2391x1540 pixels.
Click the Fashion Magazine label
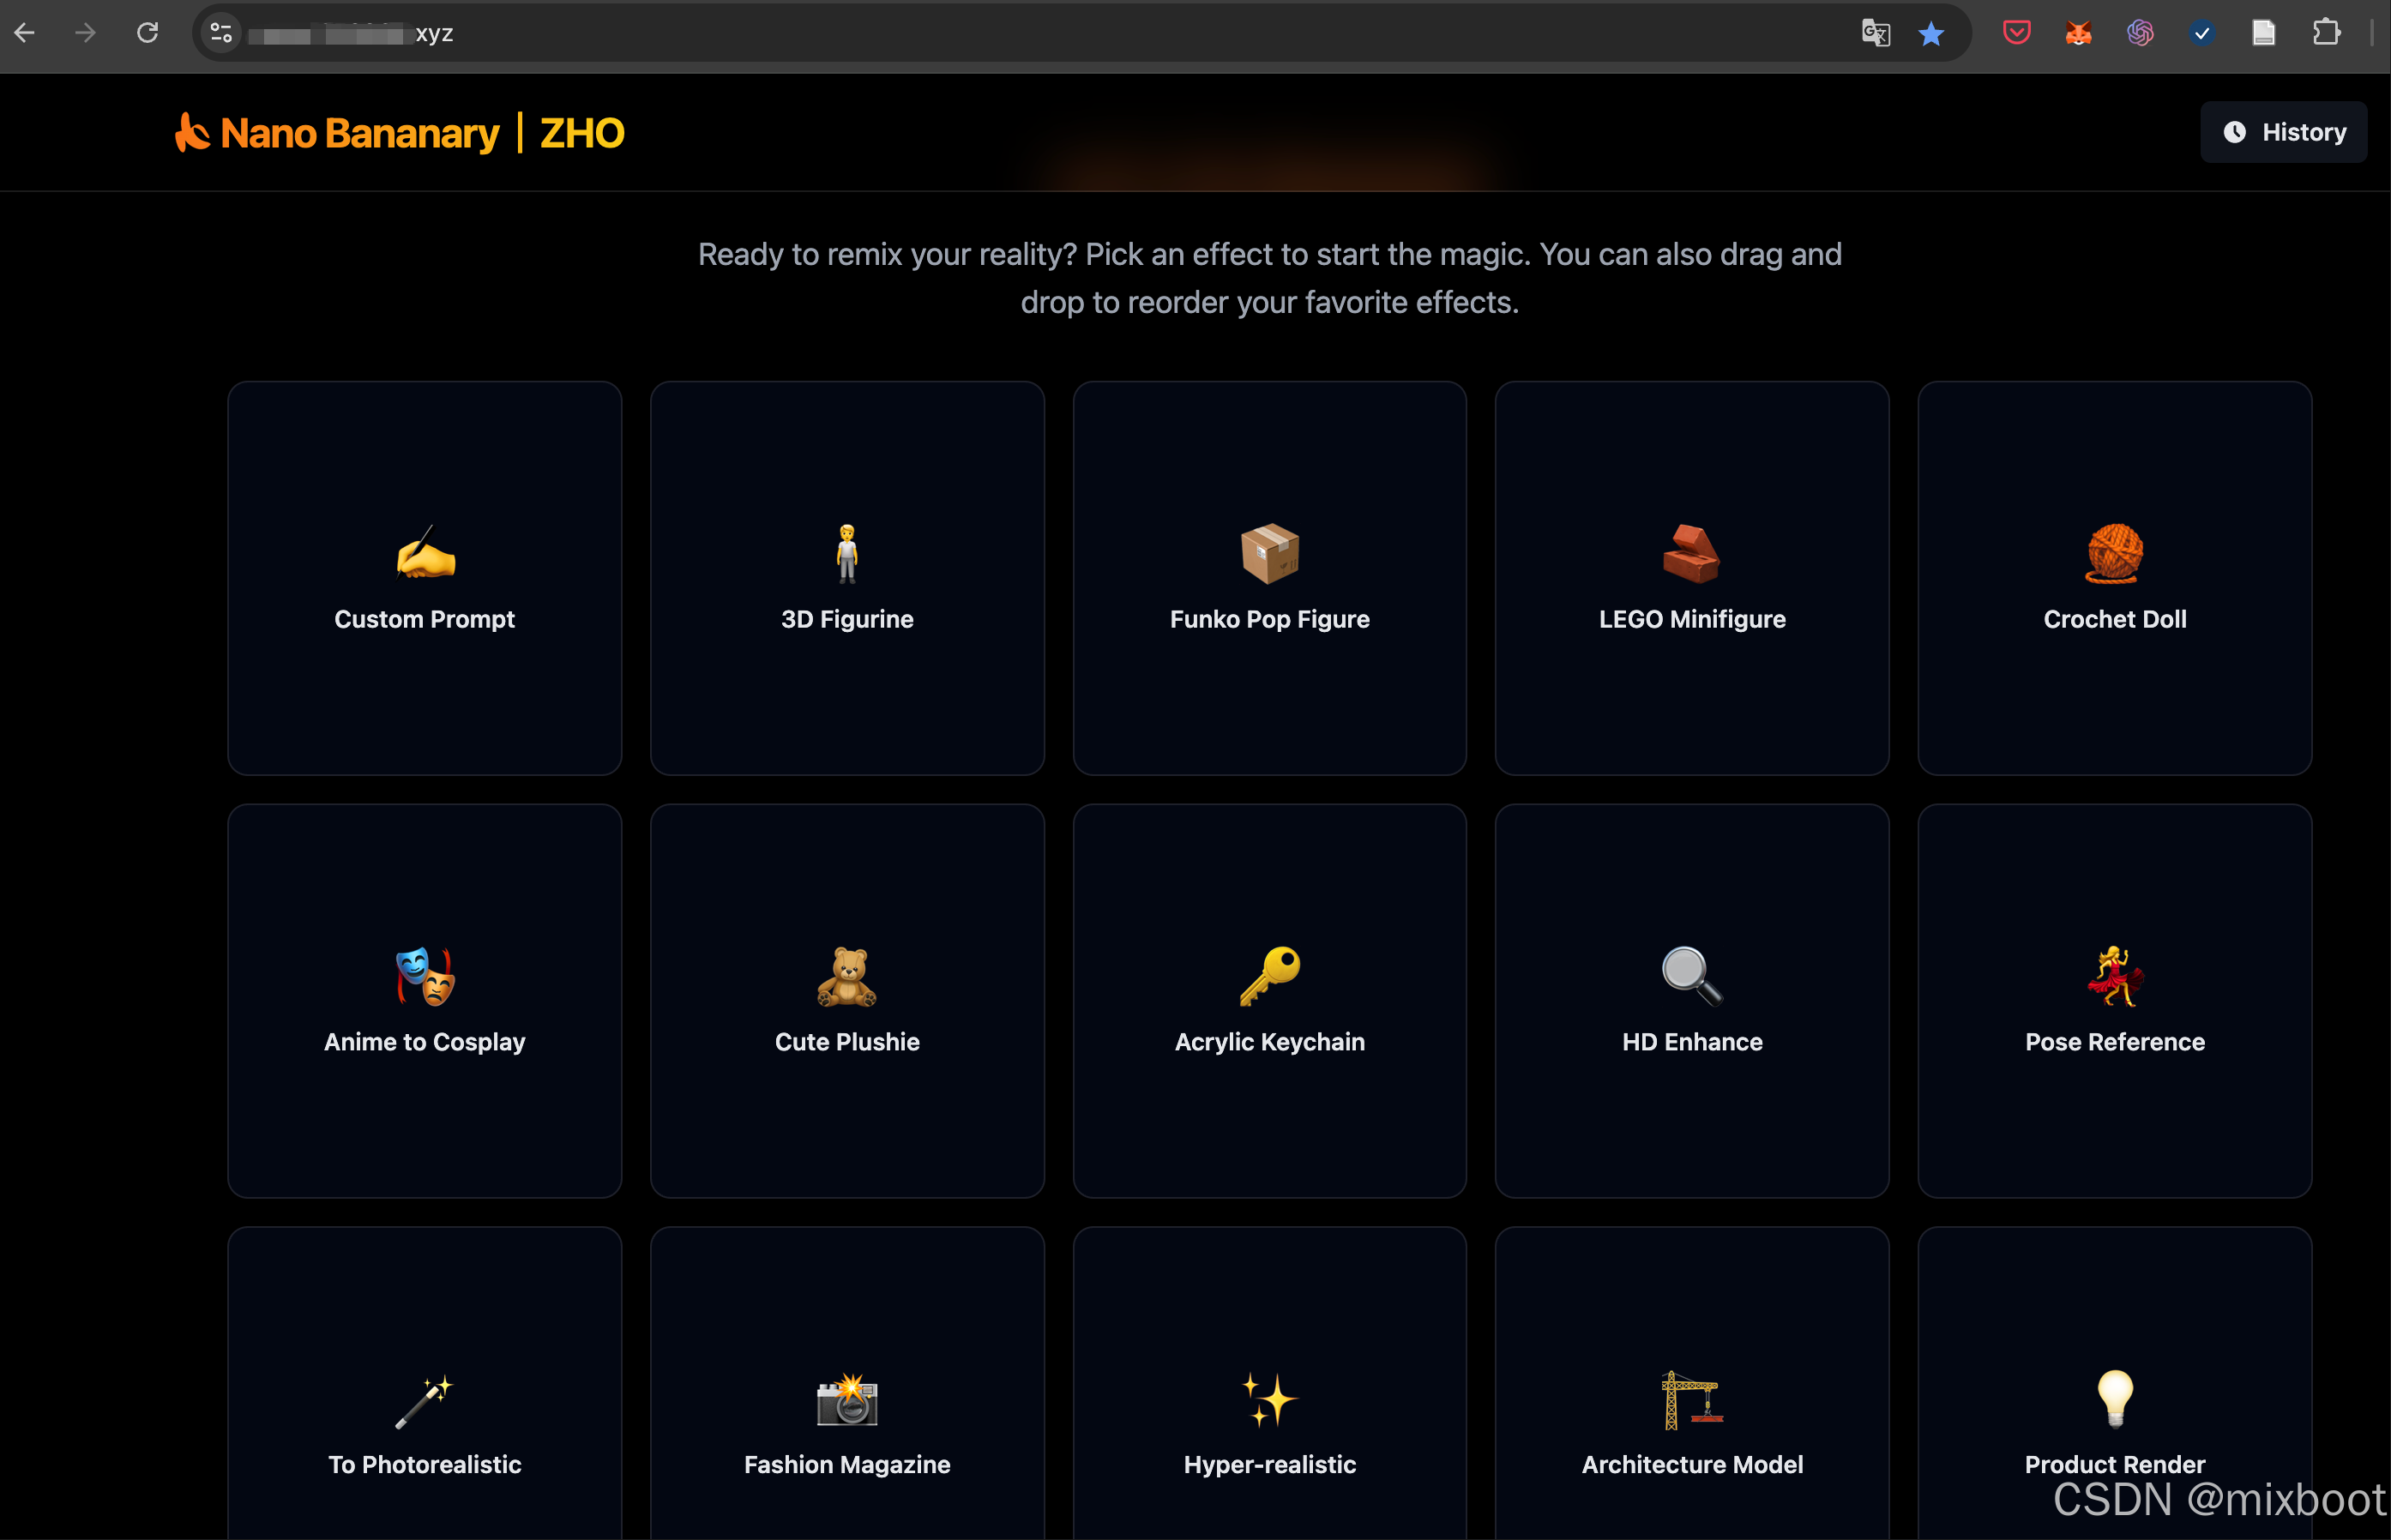(x=847, y=1464)
